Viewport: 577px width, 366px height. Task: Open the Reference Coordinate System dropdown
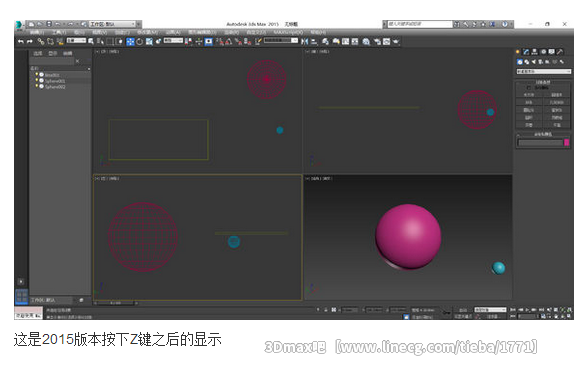pos(173,40)
